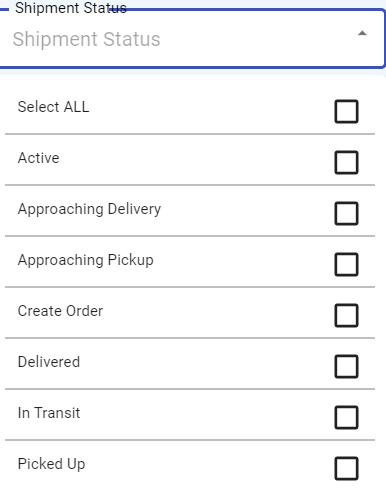The width and height of the screenshot is (386, 502).
Task: Pick the In Transit option text
Action: [x=49, y=413]
